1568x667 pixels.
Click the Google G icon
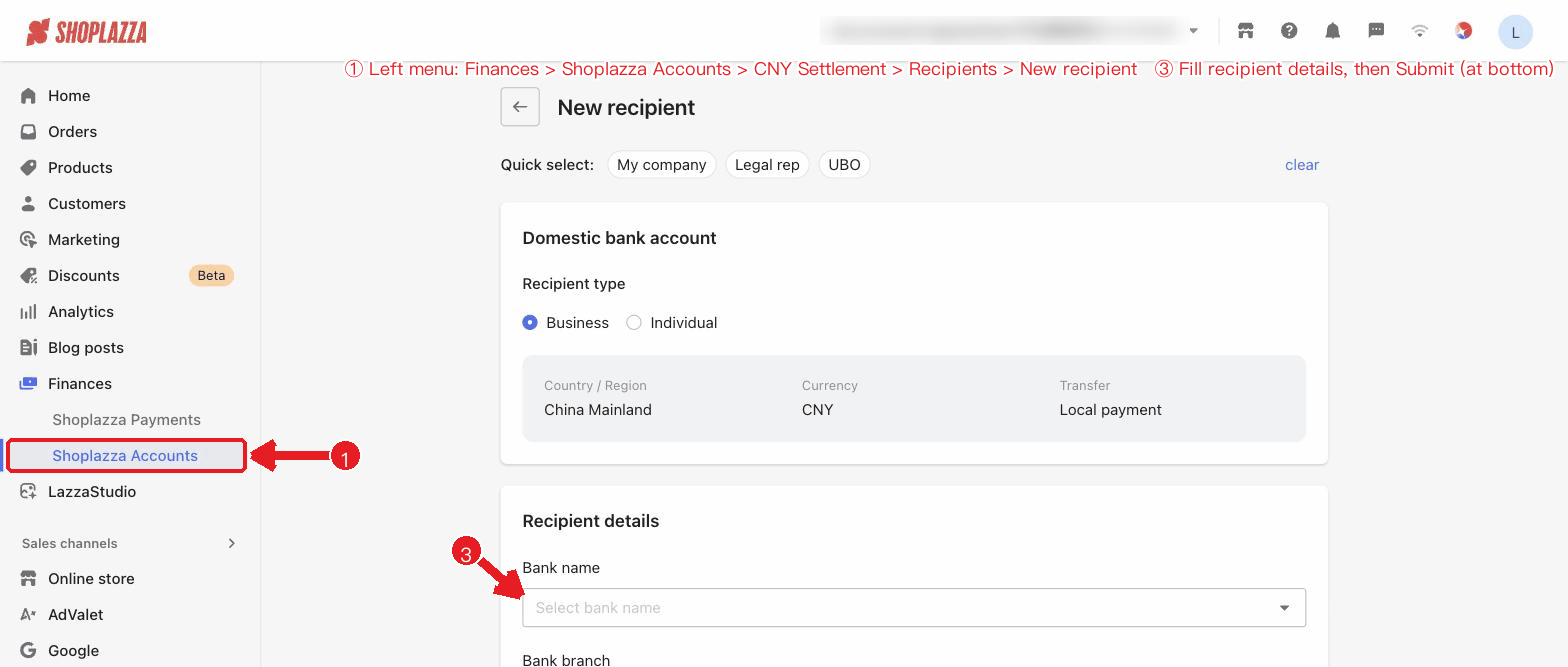coord(28,651)
